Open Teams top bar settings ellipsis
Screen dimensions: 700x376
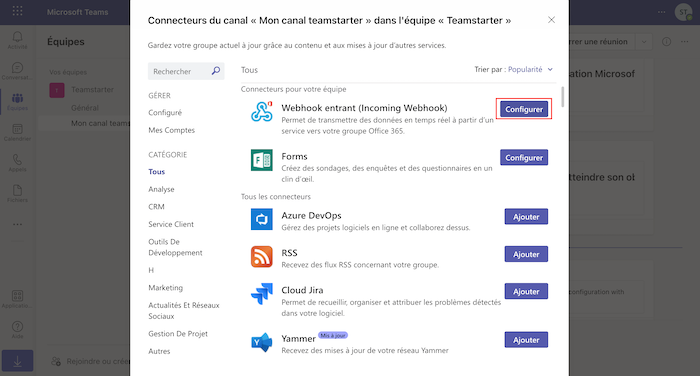[x=662, y=12]
